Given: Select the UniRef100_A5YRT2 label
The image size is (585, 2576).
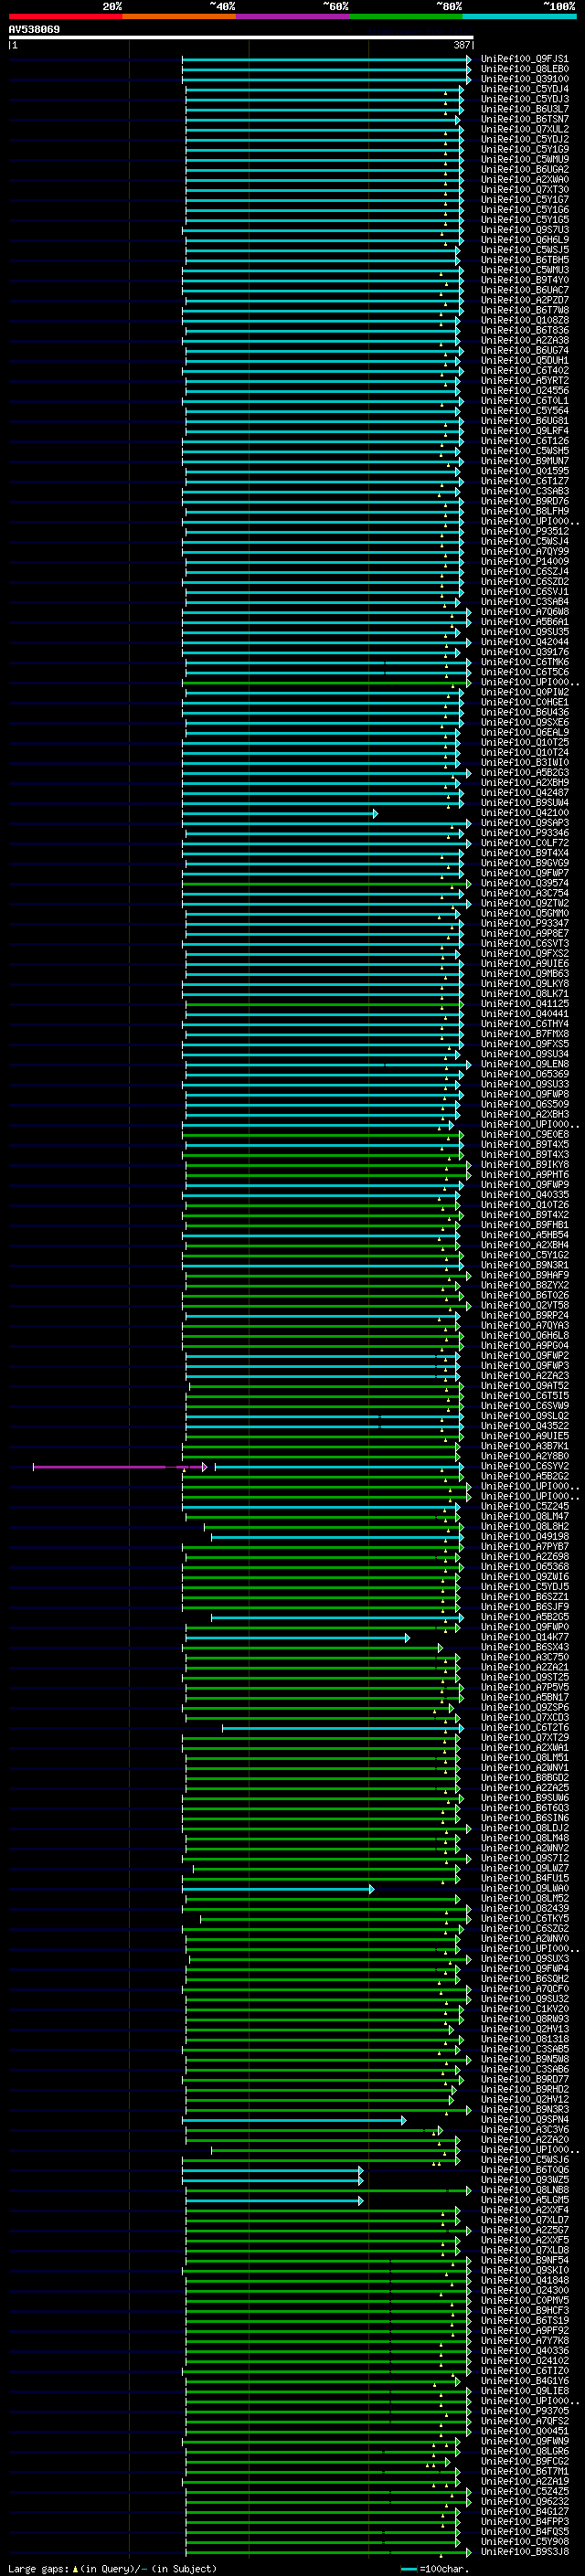Looking at the screenshot, I should tap(524, 381).
